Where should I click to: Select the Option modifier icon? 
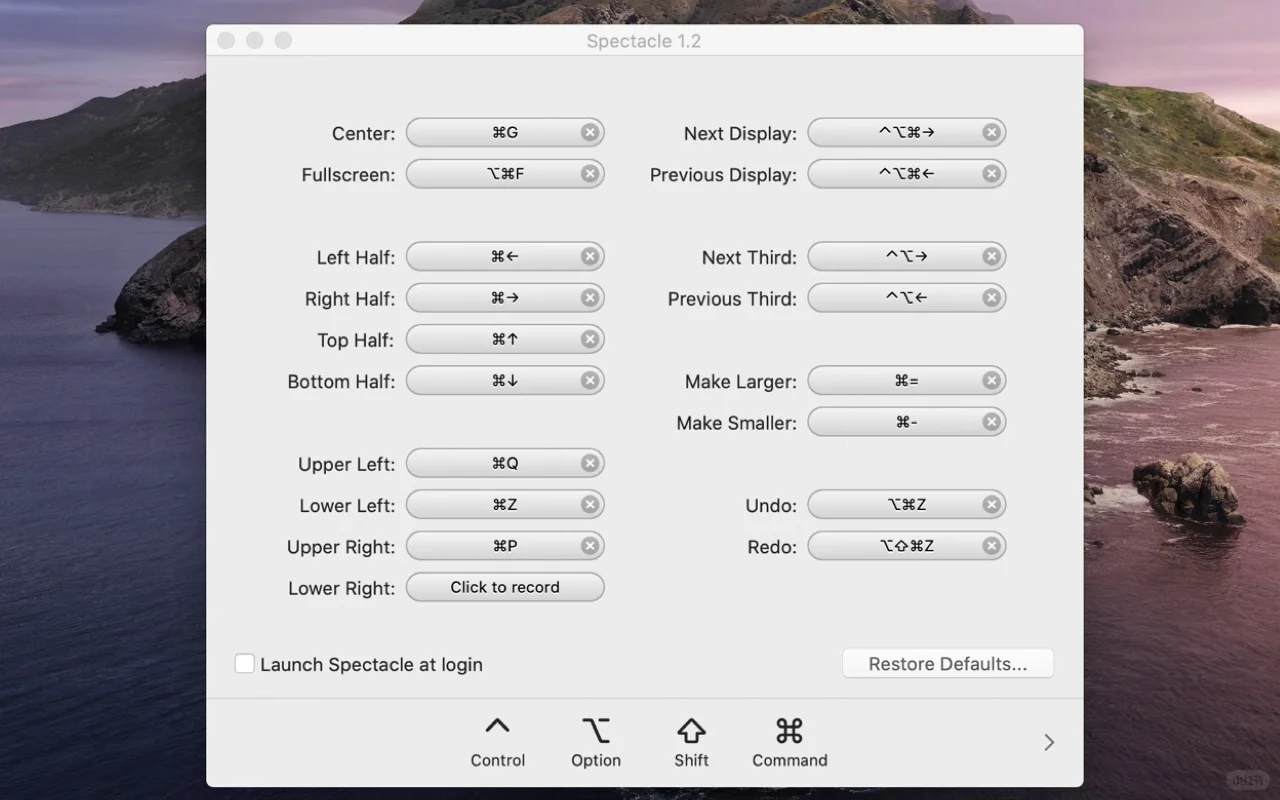595,730
